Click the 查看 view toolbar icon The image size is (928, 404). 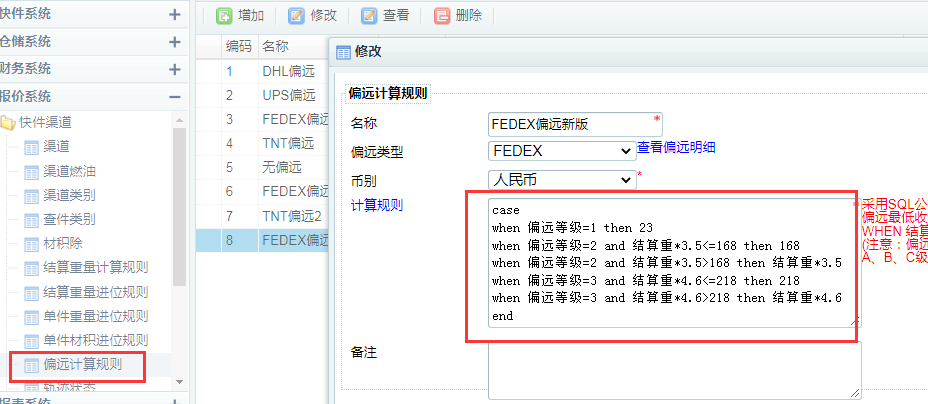369,15
